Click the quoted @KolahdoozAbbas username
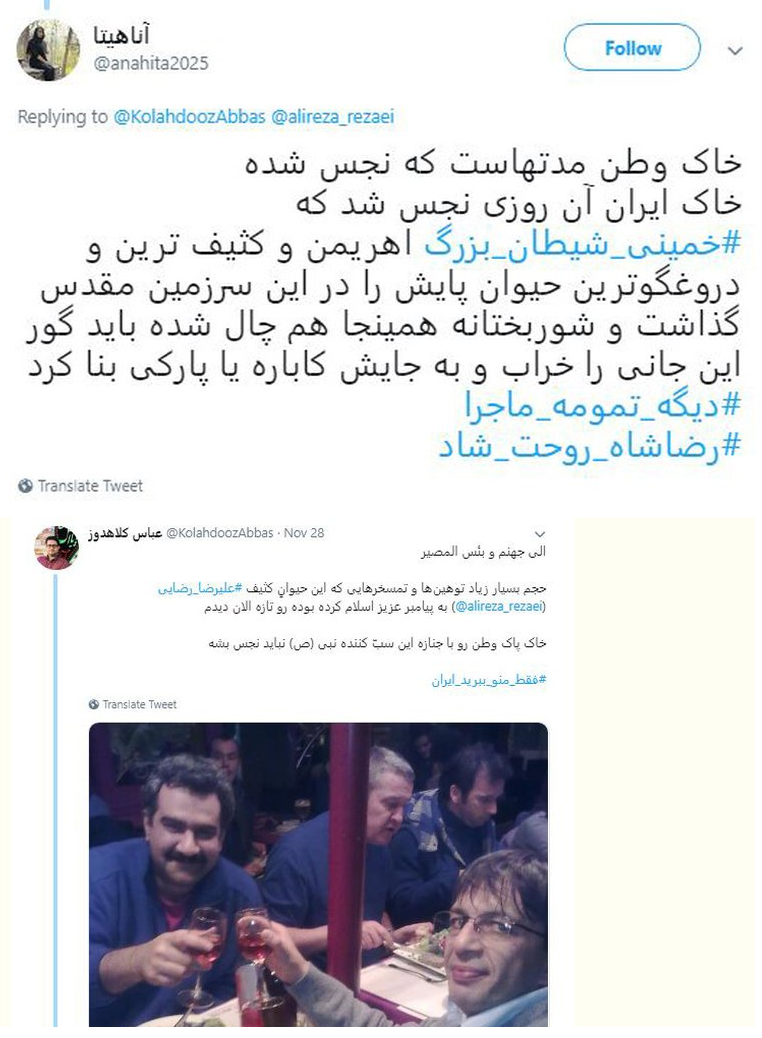Screen dimensions: 762x1038 pyautogui.click(x=218, y=533)
